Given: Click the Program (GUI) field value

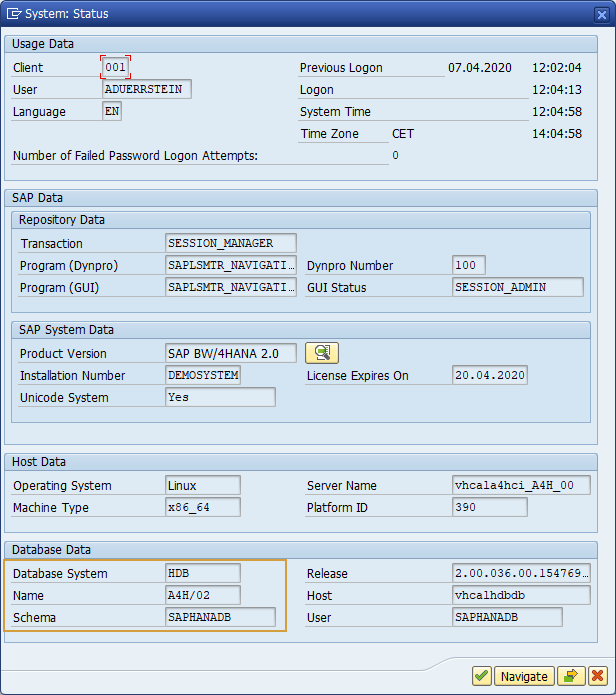Looking at the screenshot, I should point(231,287).
